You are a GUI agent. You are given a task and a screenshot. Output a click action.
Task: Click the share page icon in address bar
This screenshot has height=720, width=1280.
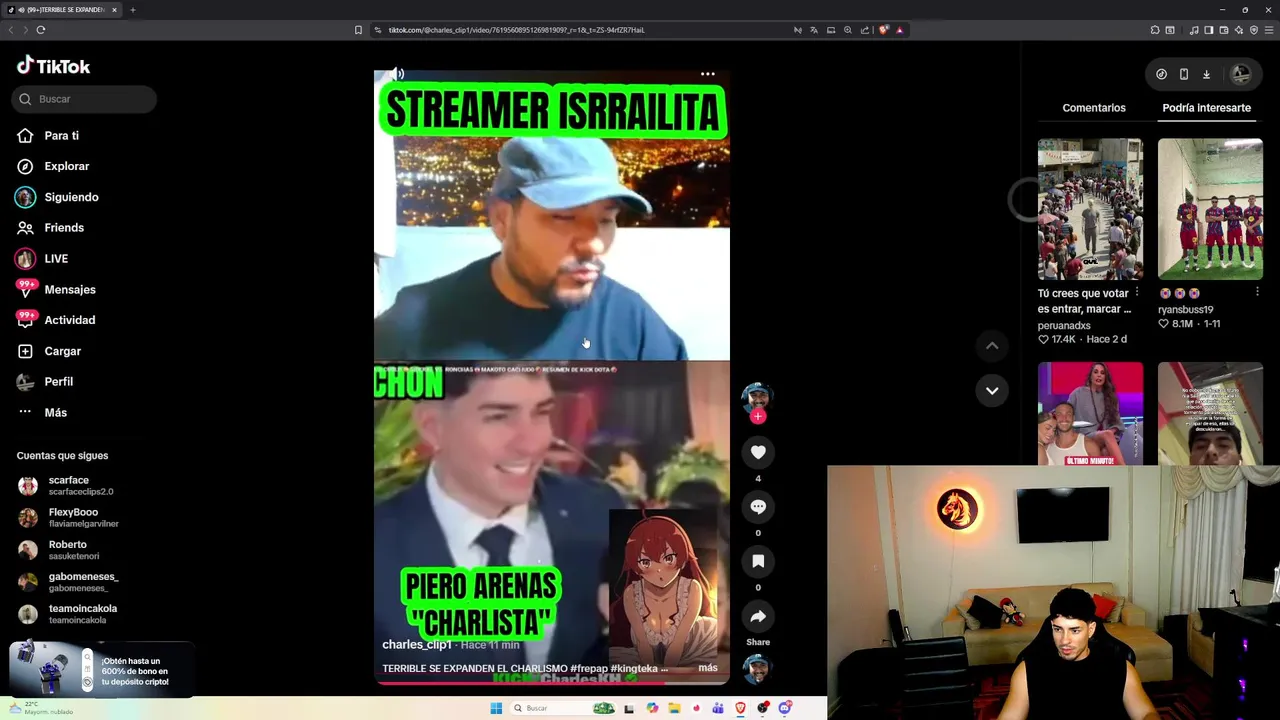coord(865,30)
